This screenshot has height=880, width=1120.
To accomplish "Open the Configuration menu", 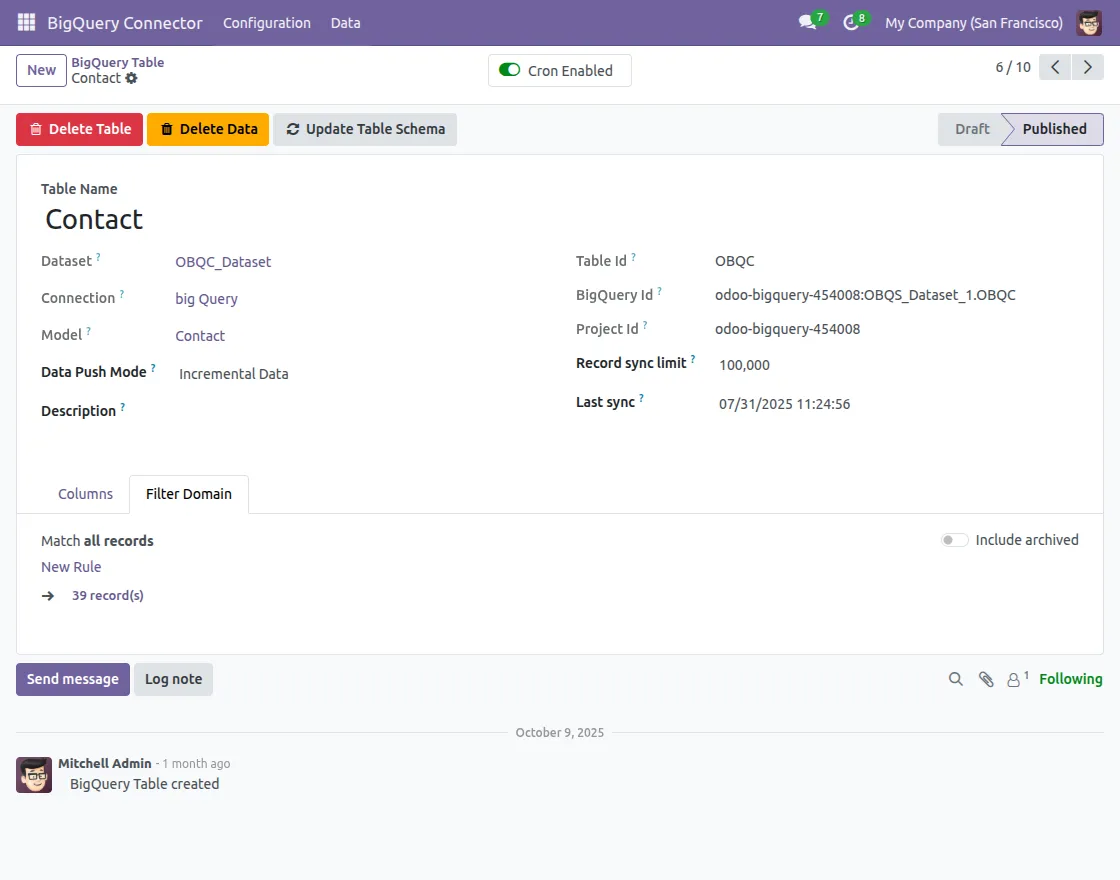I will tap(266, 23).
